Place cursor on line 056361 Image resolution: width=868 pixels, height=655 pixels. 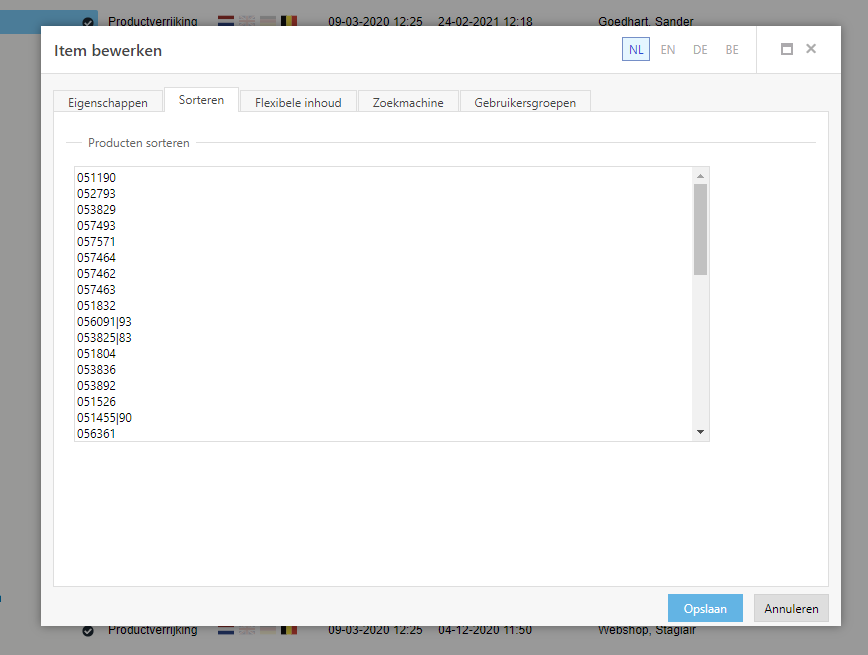pos(96,434)
